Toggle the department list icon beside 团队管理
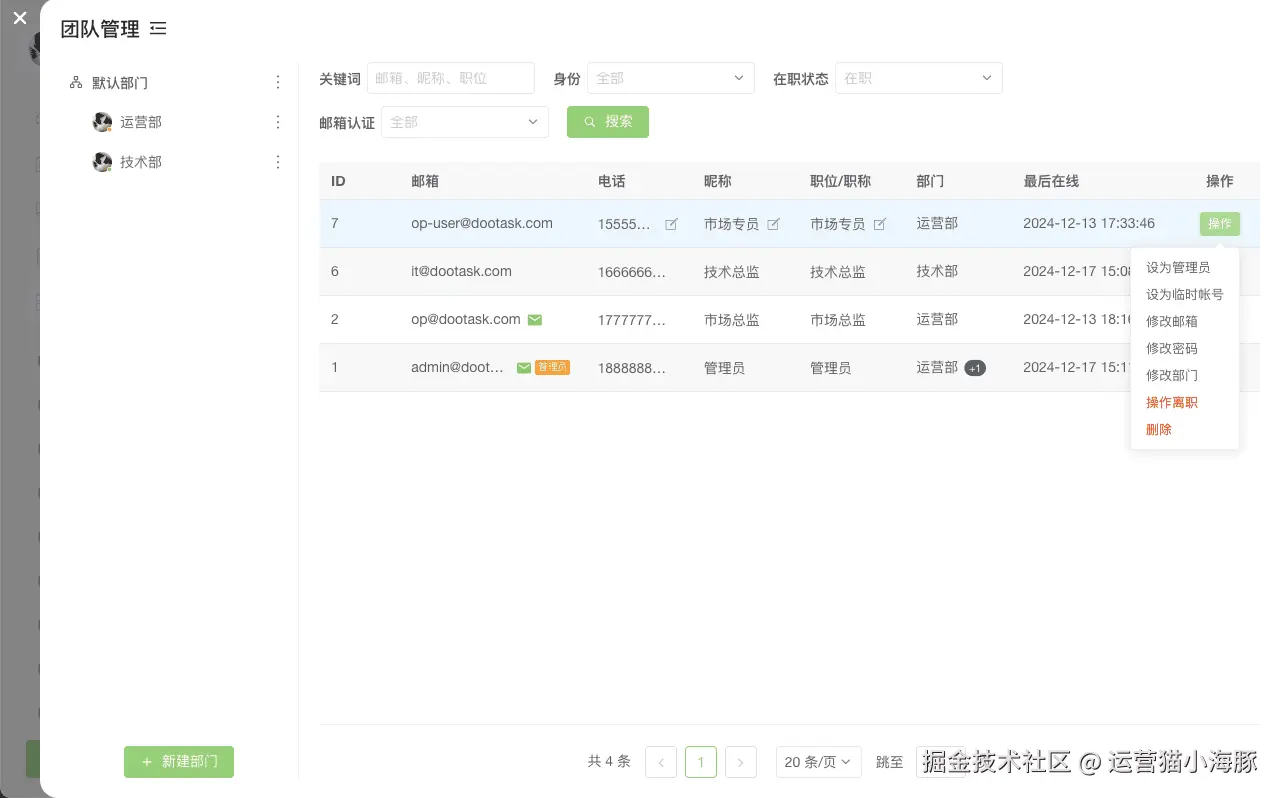This screenshot has height=798, width=1280. [158, 29]
